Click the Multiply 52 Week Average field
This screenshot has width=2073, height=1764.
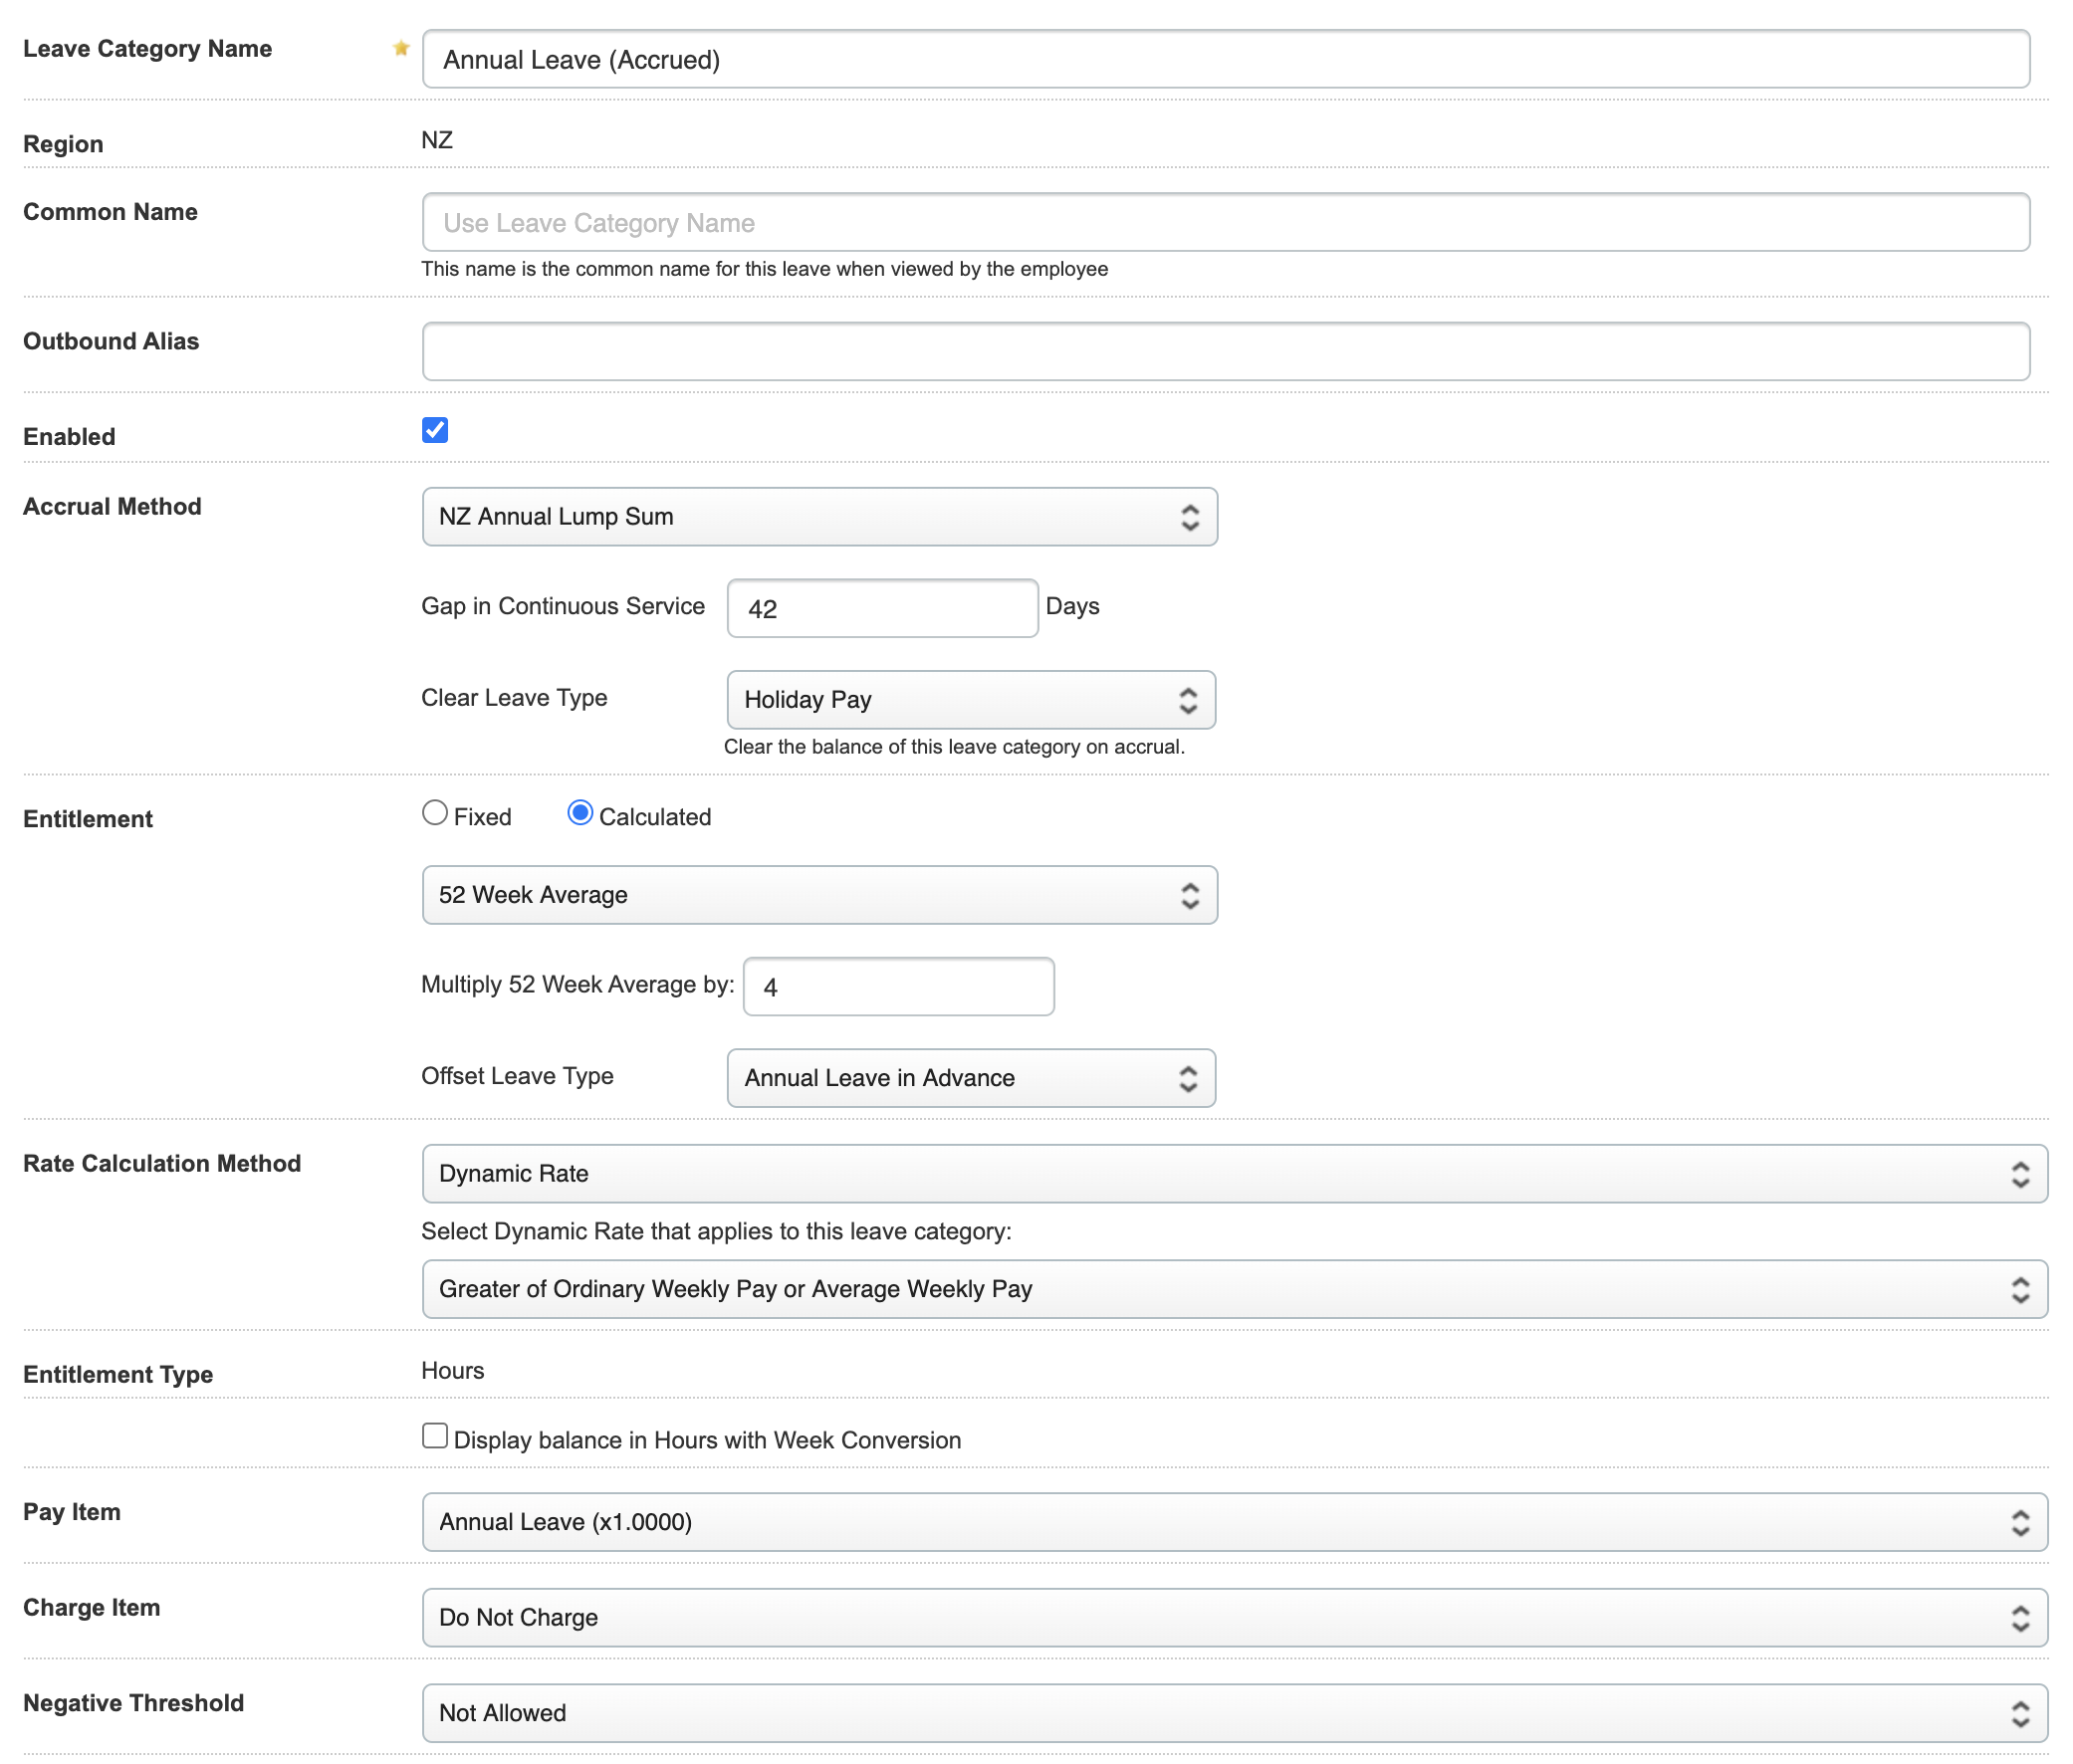click(x=897, y=987)
